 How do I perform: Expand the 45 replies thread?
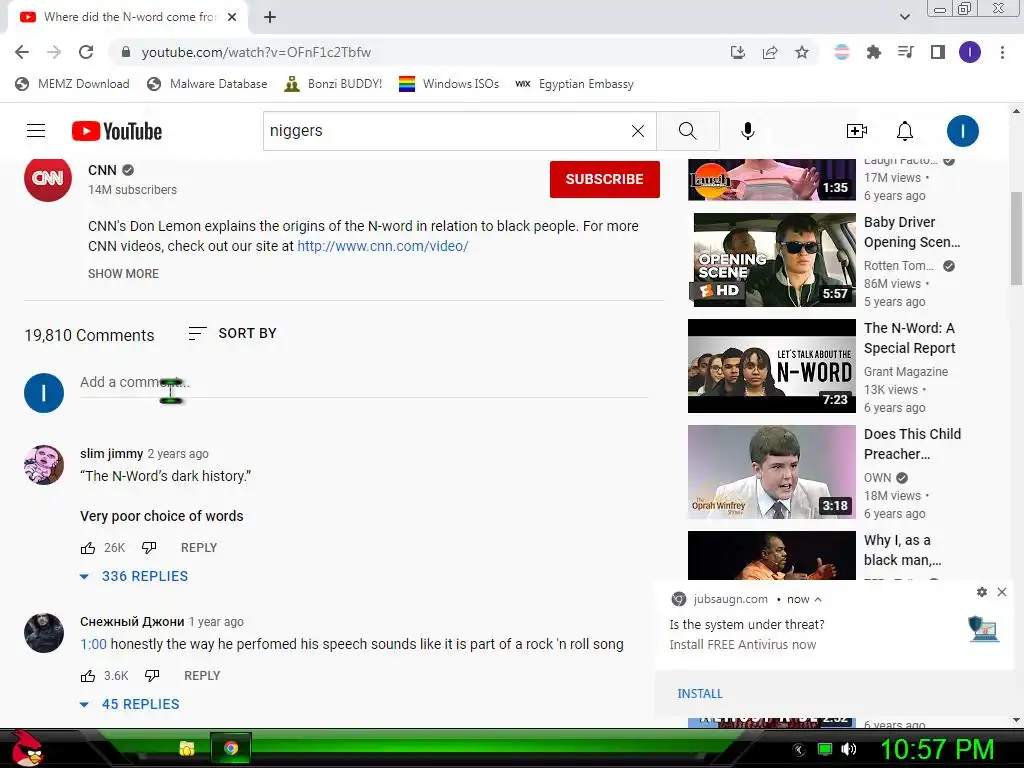[x=129, y=704]
